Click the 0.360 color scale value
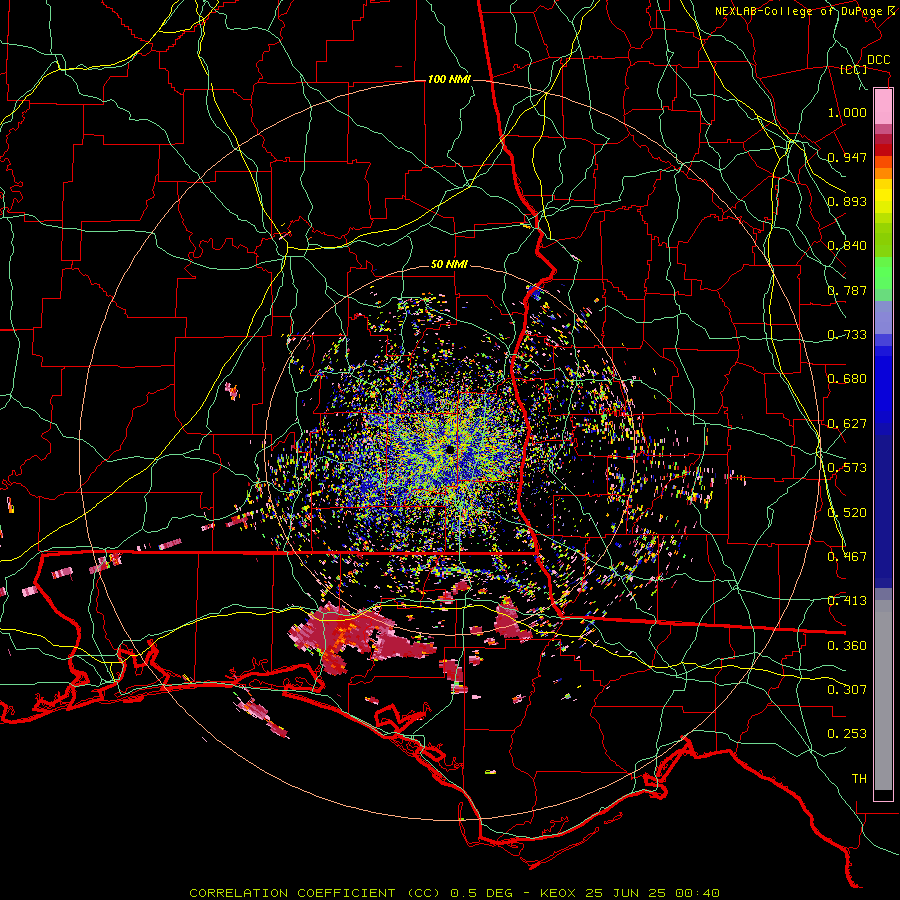 click(847, 646)
